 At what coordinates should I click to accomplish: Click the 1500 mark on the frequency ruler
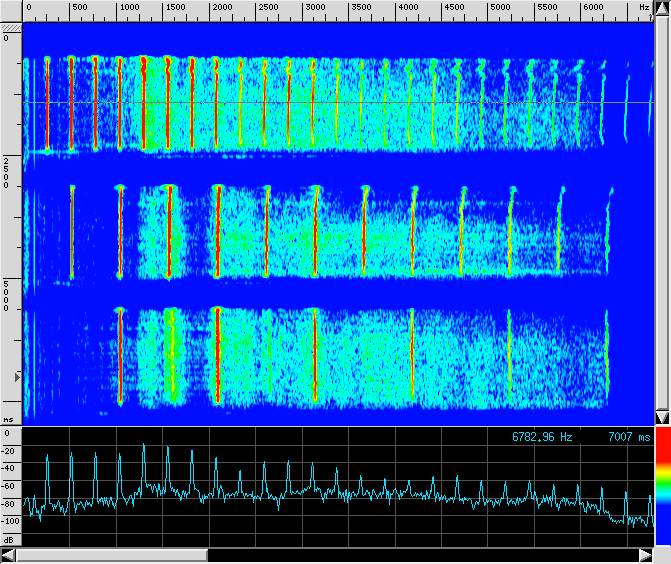pos(174,7)
